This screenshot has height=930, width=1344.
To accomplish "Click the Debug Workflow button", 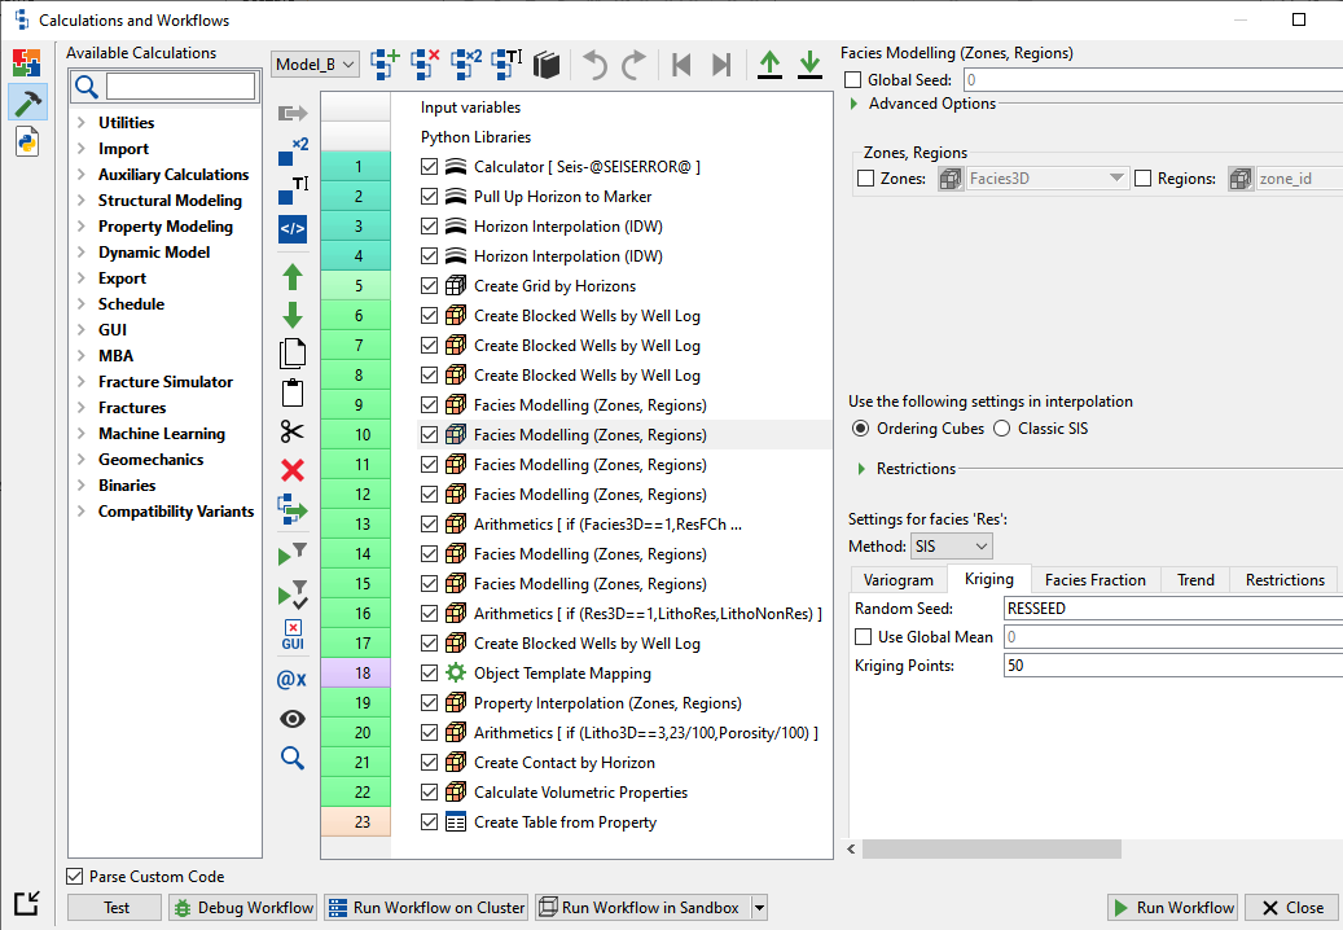I will pyautogui.click(x=243, y=908).
